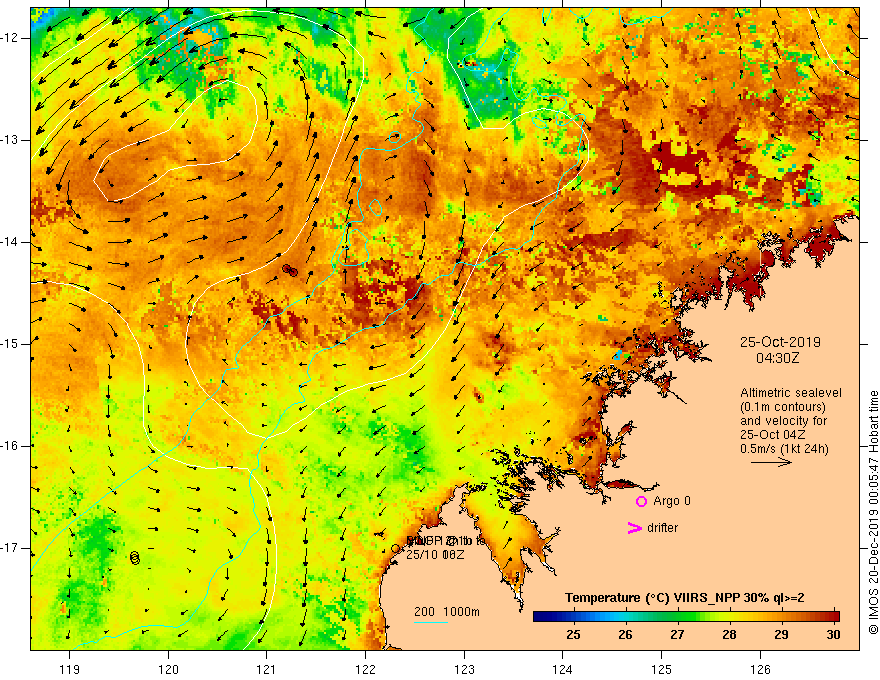Click the green section of color bar at 27
Screen dimensions: 880x680
(x=677, y=617)
